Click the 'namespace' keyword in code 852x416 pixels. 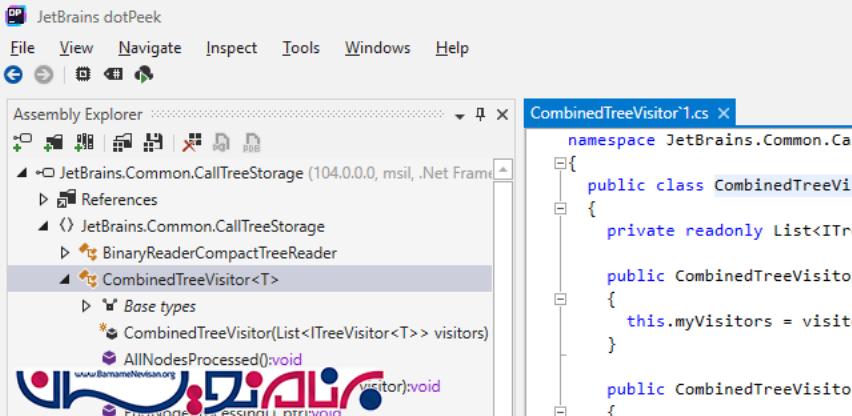(611, 140)
